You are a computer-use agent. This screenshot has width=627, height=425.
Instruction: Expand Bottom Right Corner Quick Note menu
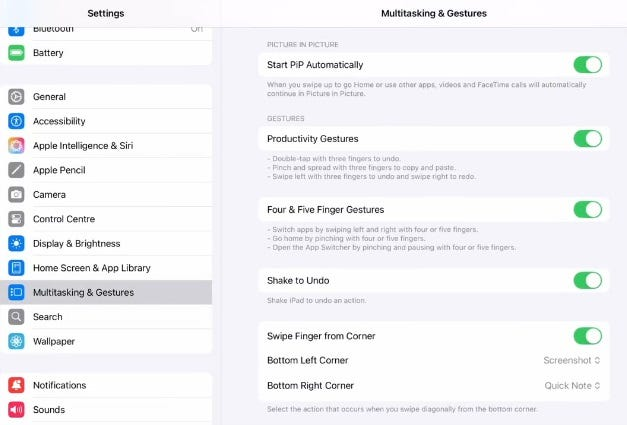(x=572, y=386)
